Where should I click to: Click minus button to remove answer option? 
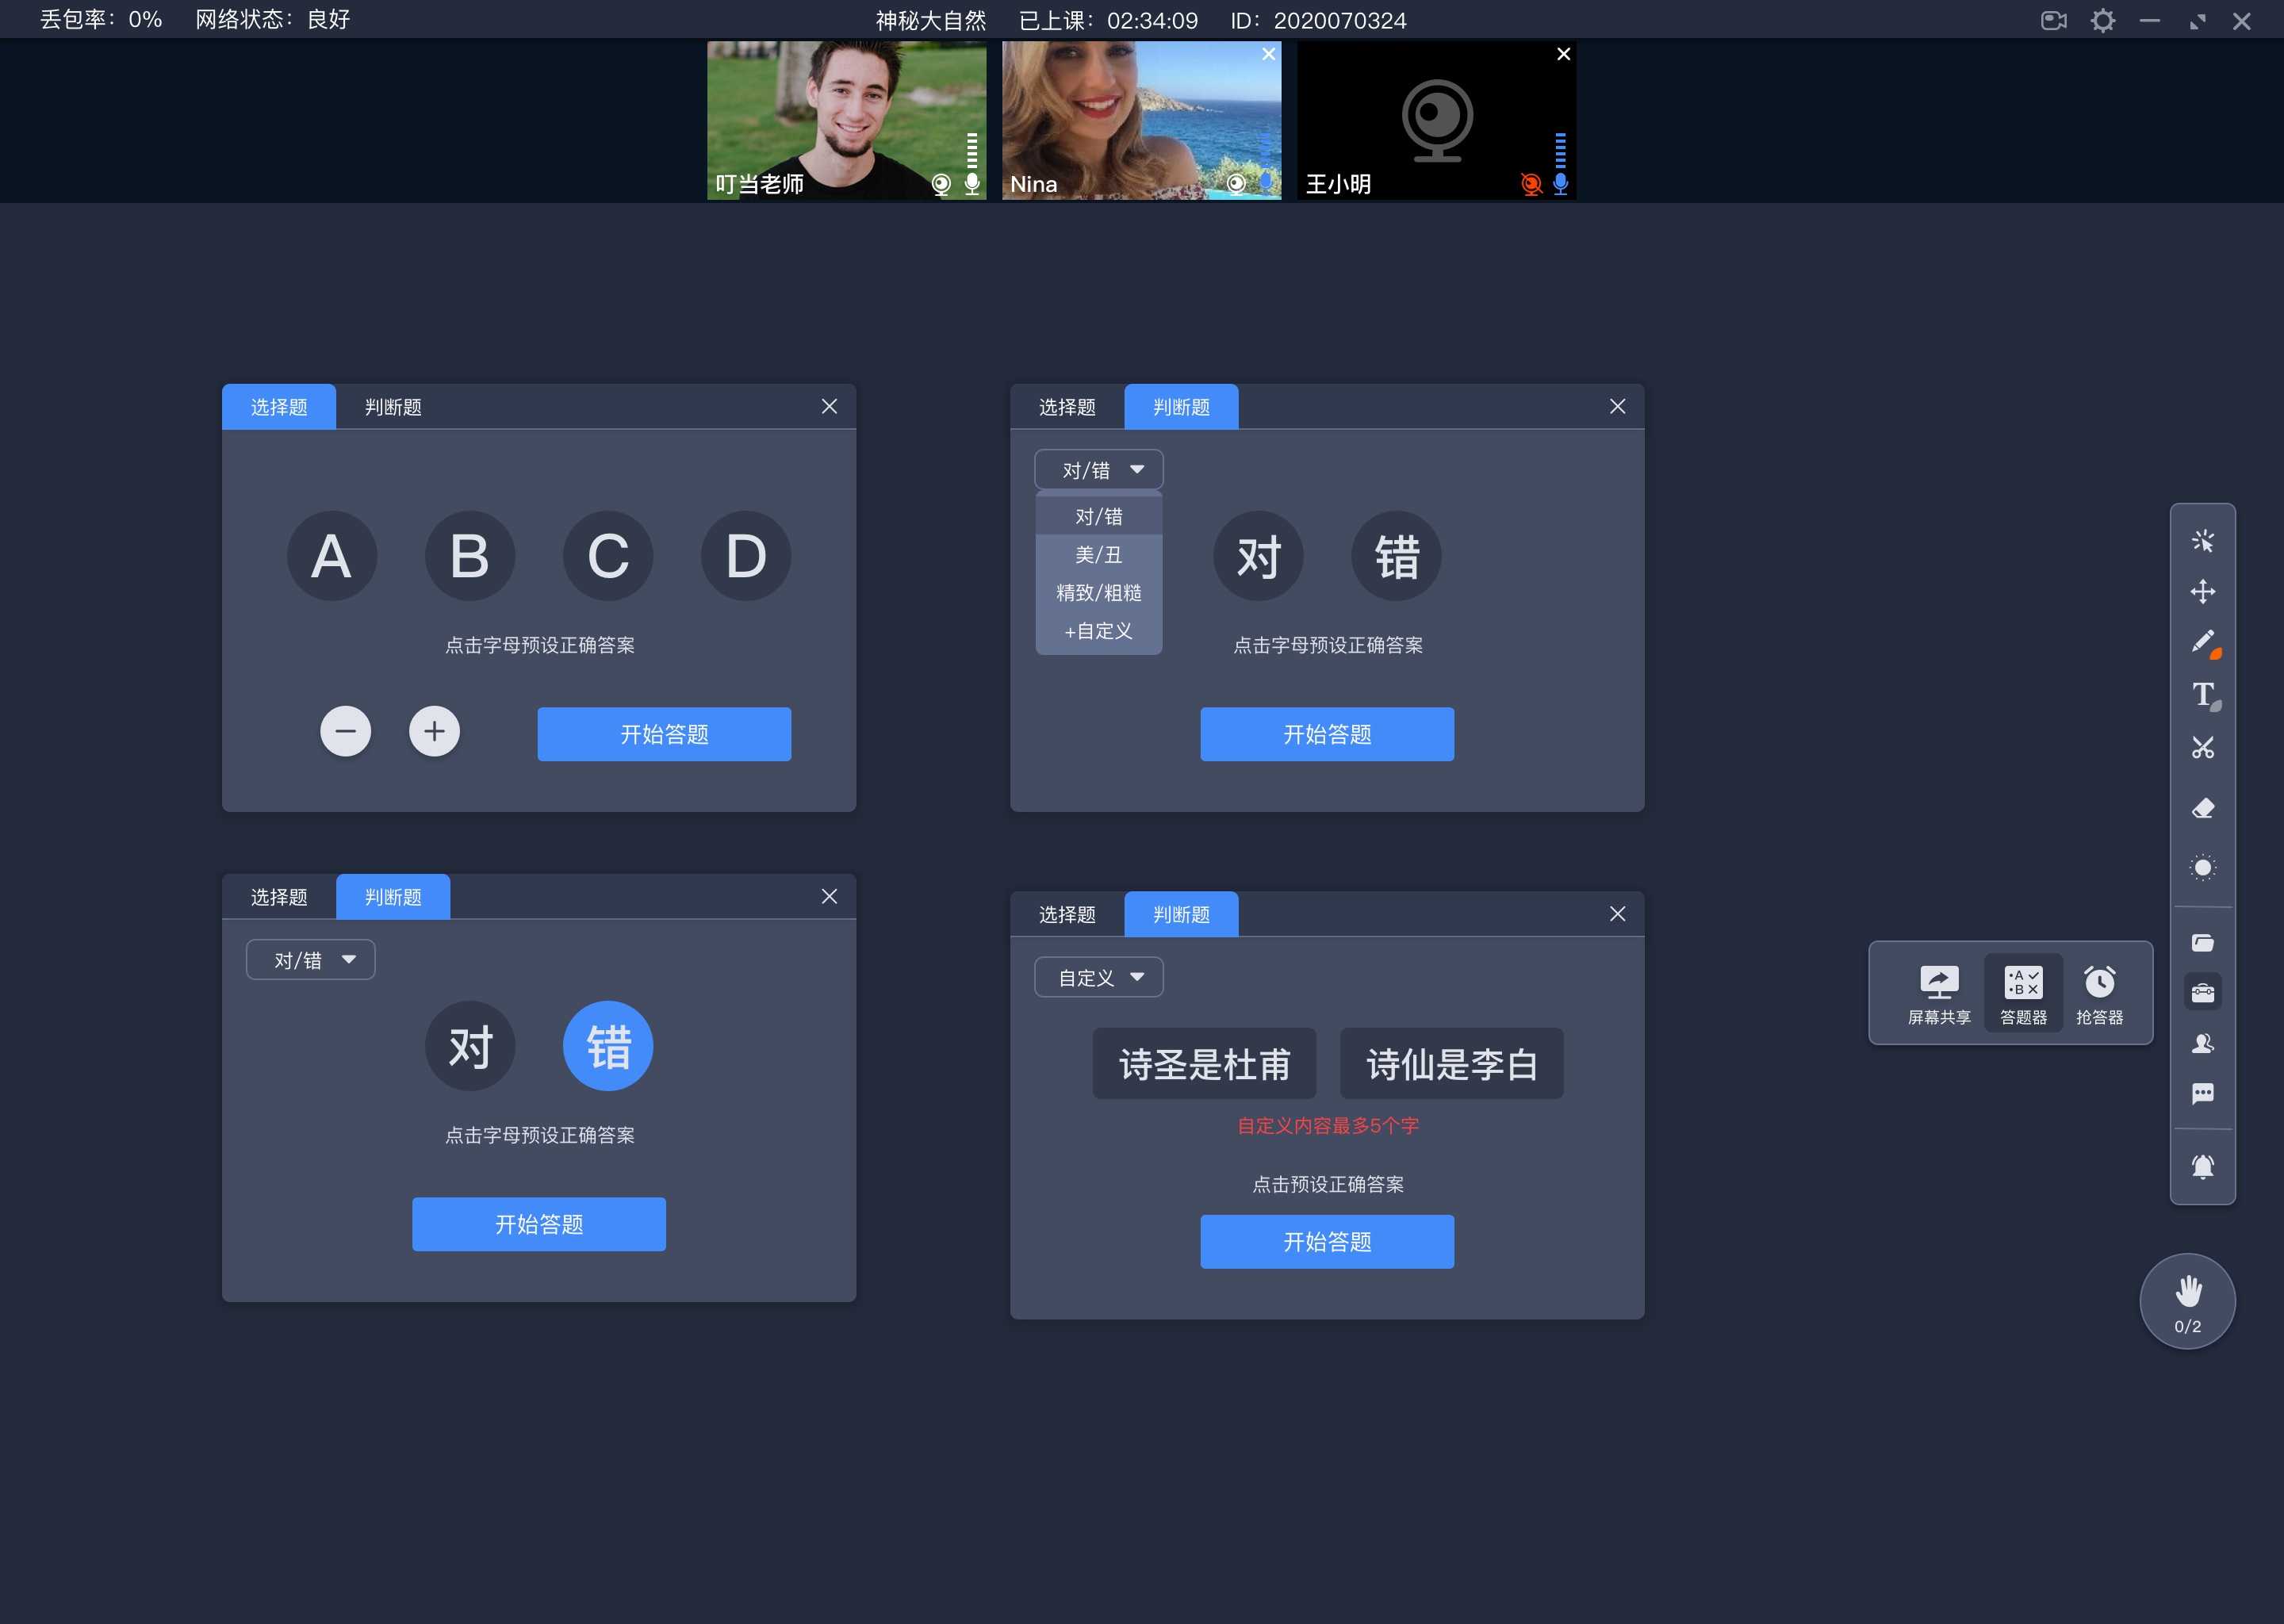(x=344, y=733)
